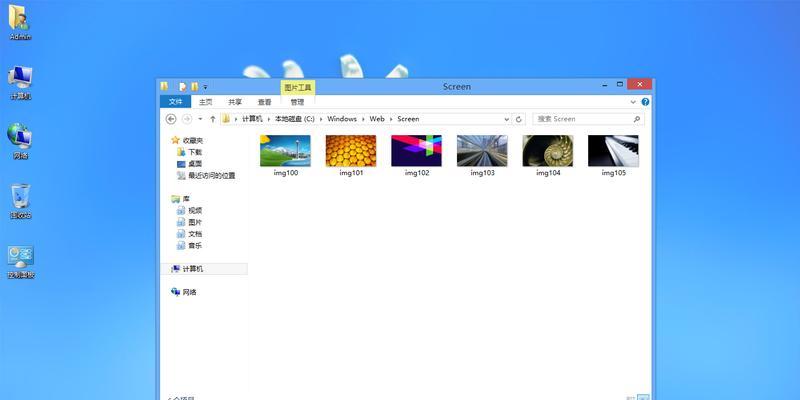Screen dimensions: 800x400
Task: Open the 计算机 desktop icon
Action: coord(20,83)
